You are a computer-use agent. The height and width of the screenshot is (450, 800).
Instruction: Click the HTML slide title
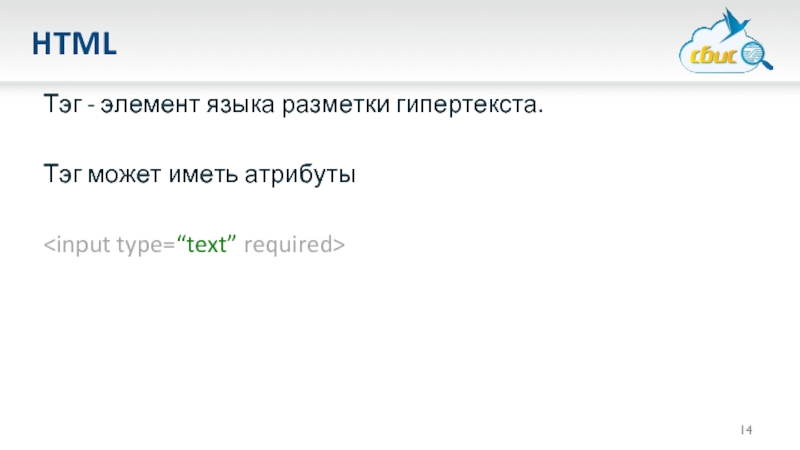[x=73, y=43]
